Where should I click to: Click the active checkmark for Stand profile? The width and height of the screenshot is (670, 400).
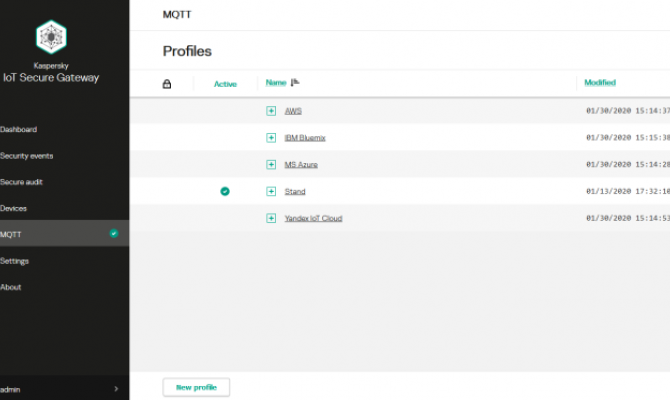click(x=225, y=191)
